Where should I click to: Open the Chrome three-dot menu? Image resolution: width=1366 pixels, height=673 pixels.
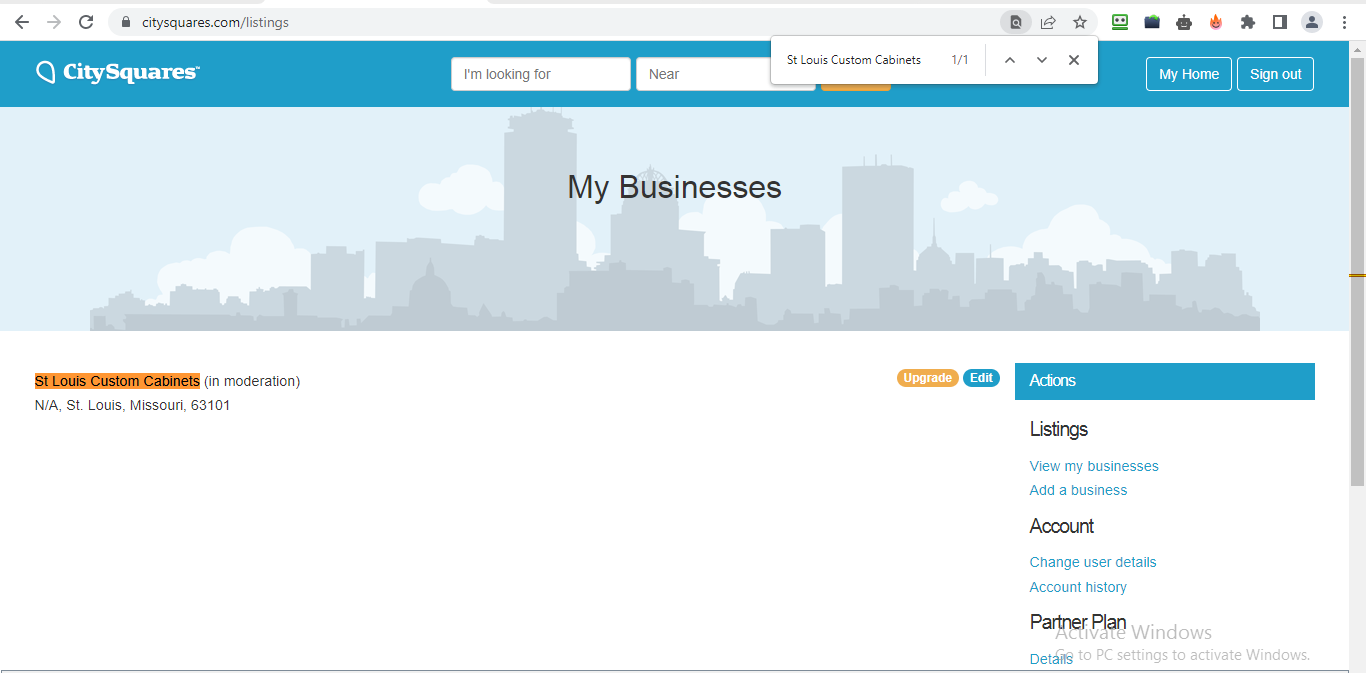[x=1344, y=22]
